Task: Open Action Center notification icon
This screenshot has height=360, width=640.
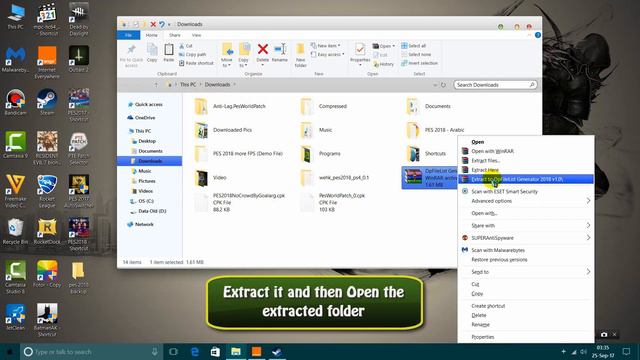Action: [x=627, y=351]
